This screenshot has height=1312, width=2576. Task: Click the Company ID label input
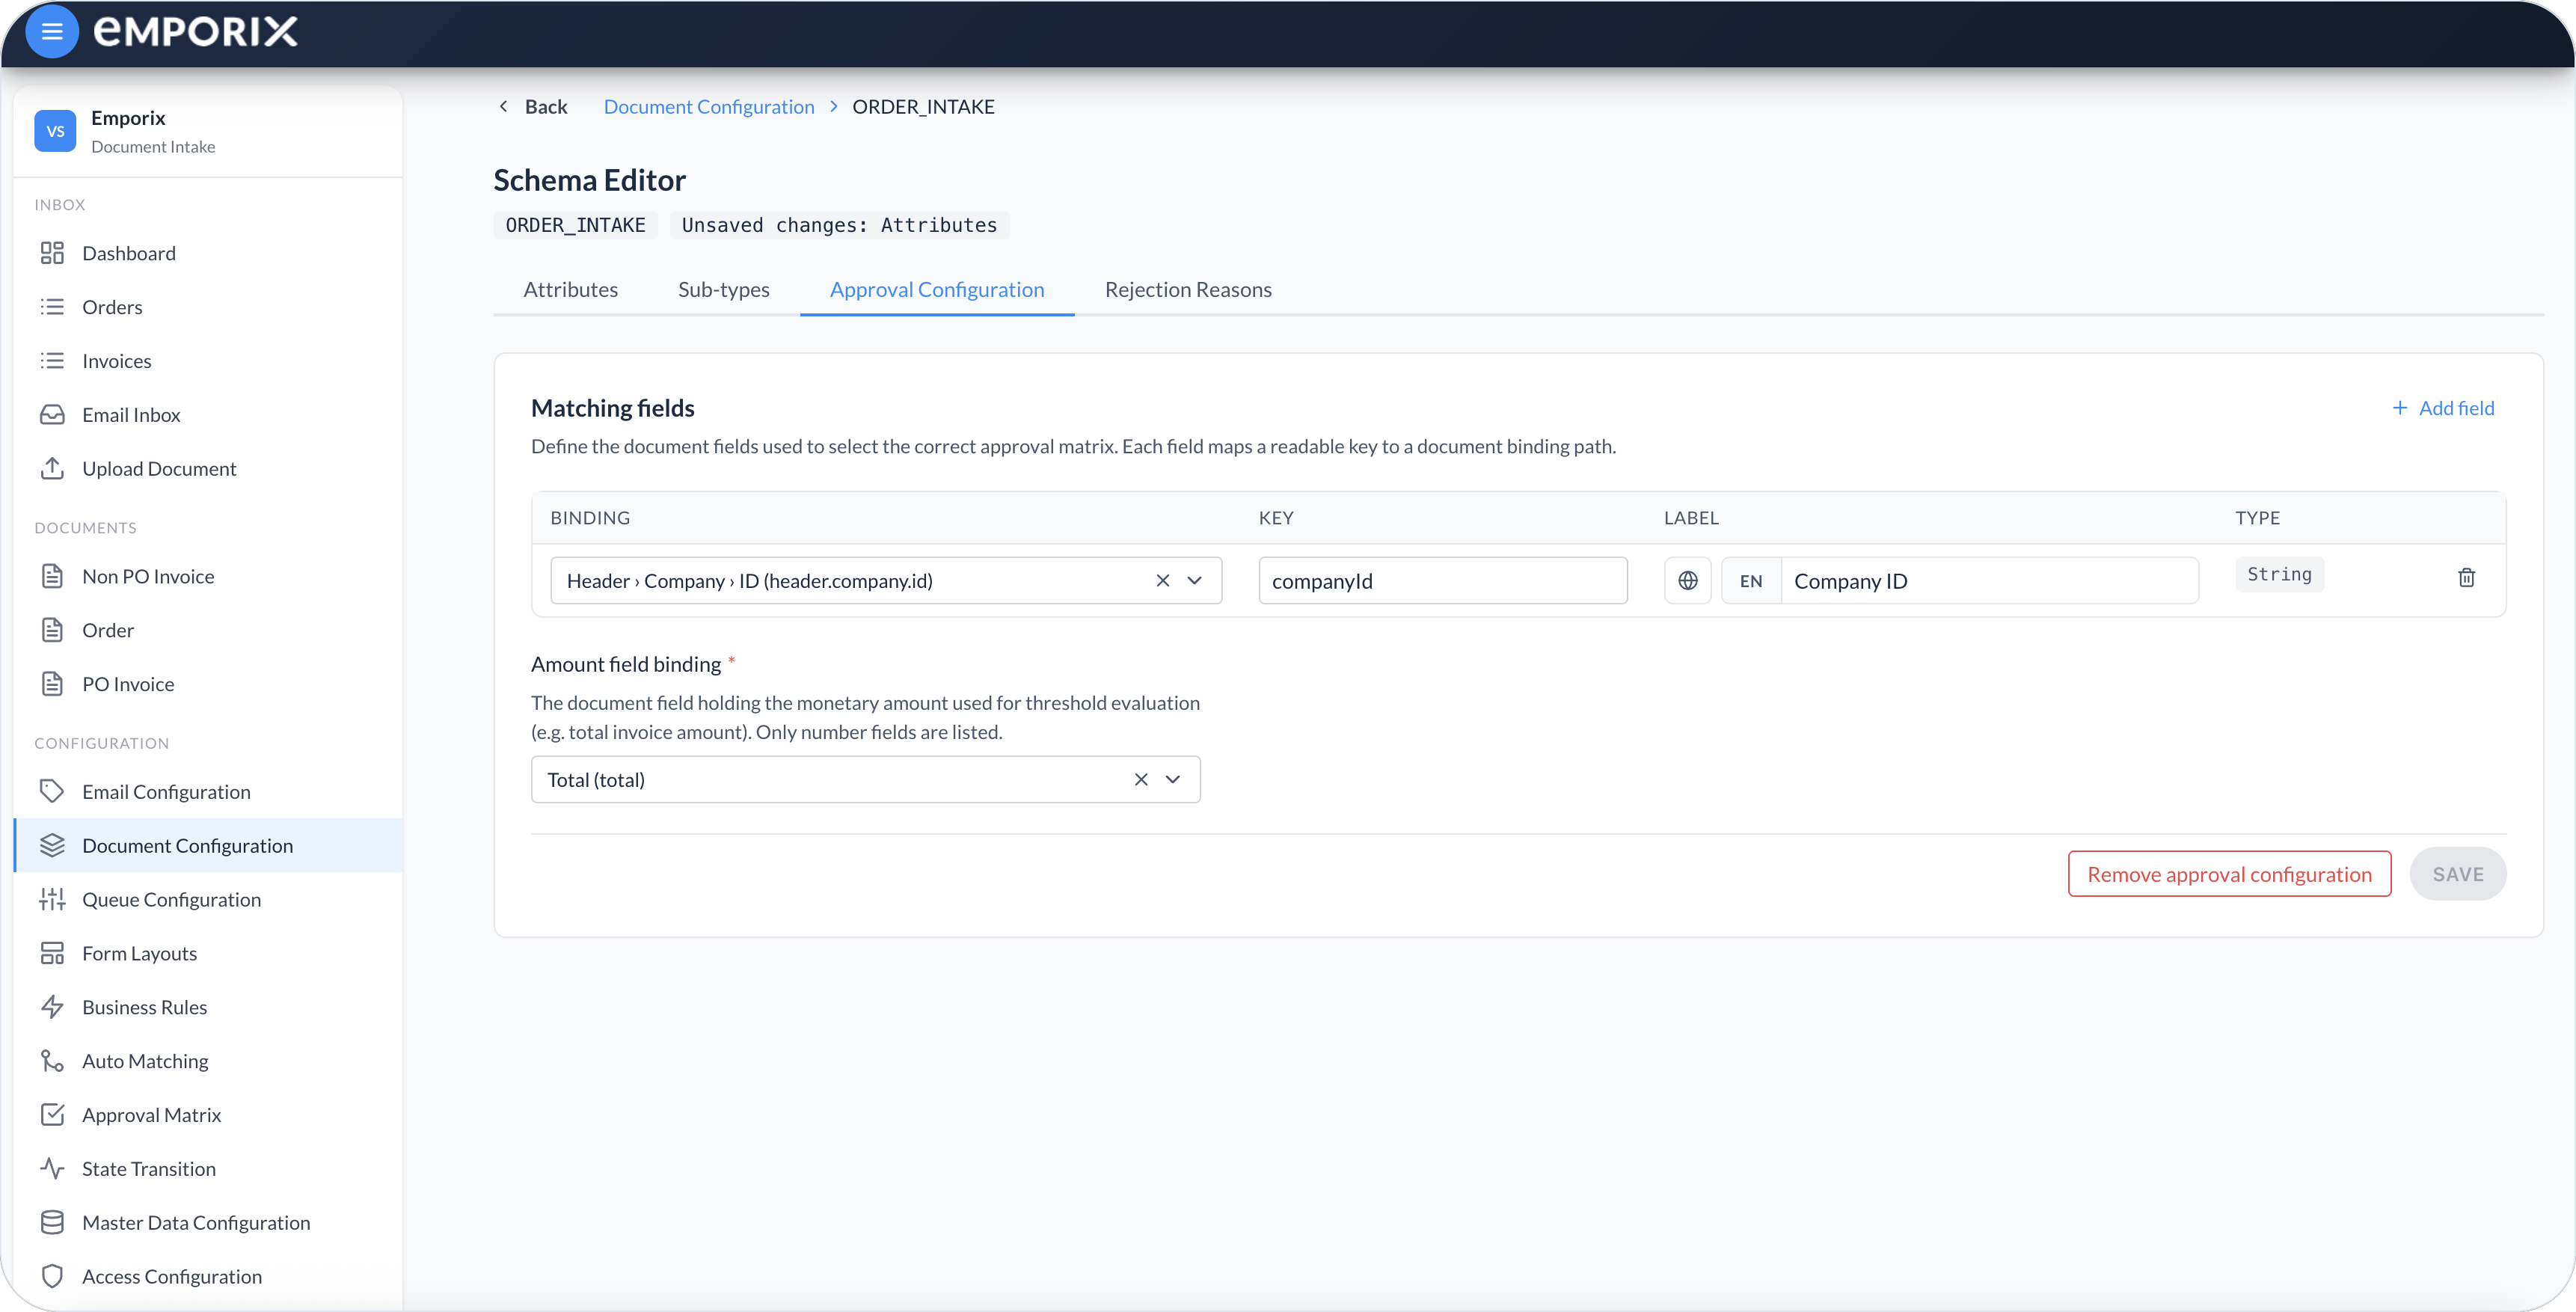tap(1989, 581)
